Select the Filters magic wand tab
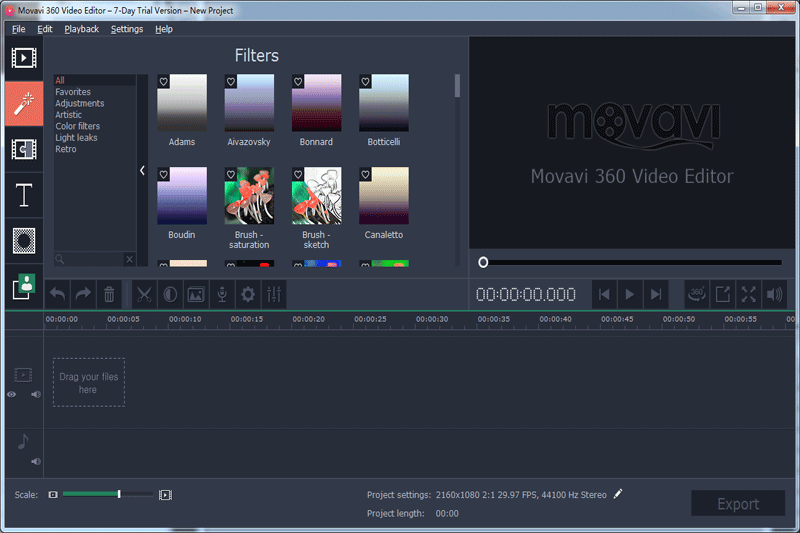This screenshot has width=800, height=533. (24, 104)
